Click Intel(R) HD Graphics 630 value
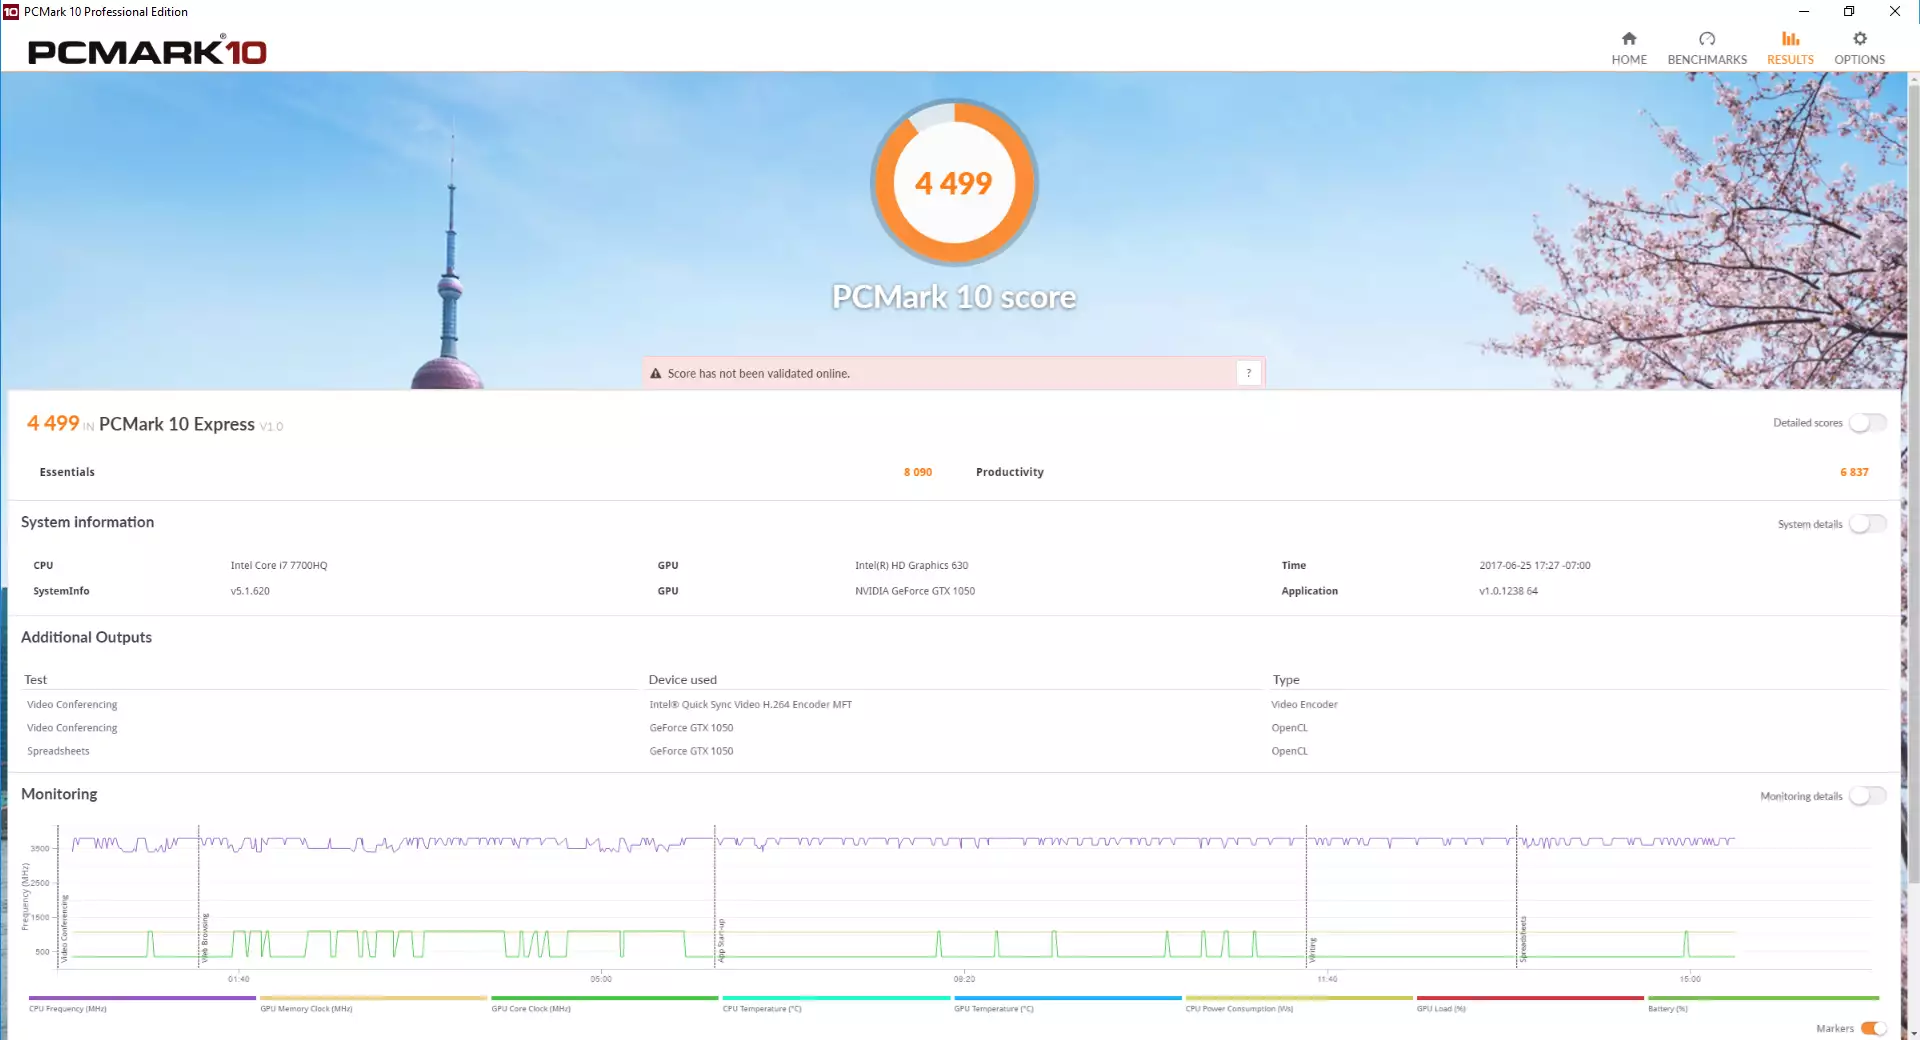 point(911,566)
